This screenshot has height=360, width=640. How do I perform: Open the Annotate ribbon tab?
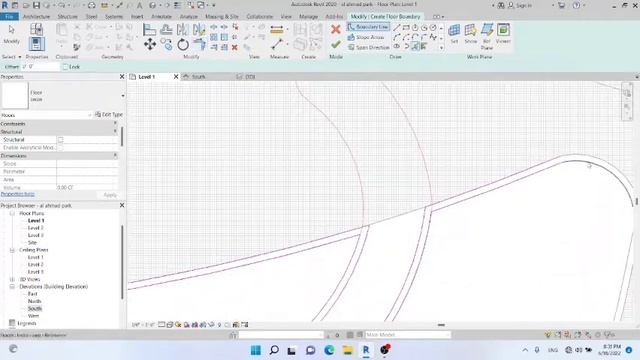[162, 17]
